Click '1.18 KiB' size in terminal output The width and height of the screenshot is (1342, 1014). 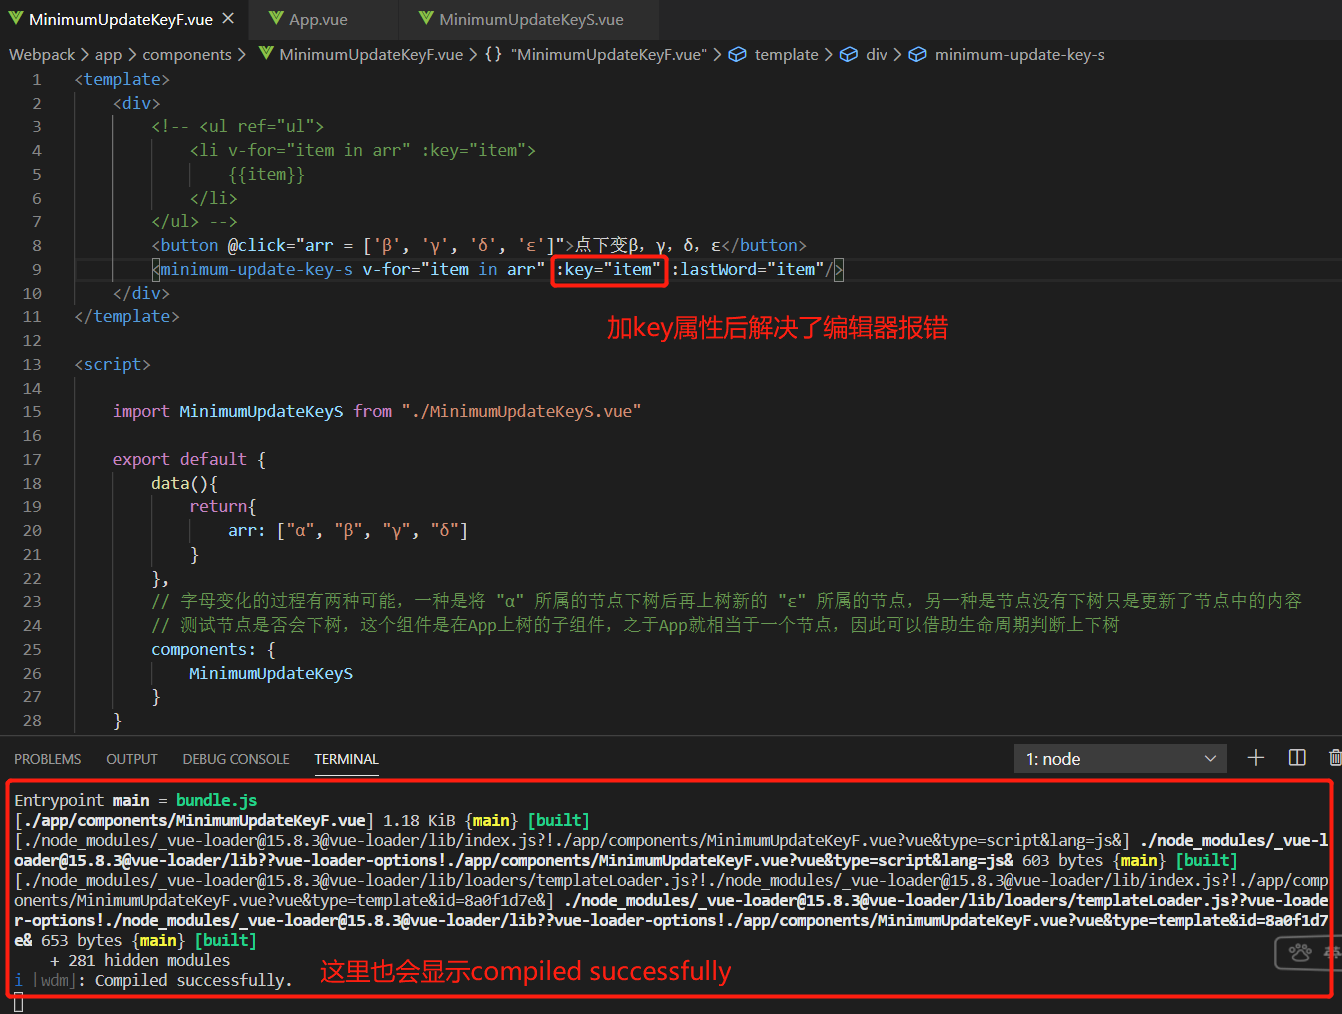[x=419, y=820]
